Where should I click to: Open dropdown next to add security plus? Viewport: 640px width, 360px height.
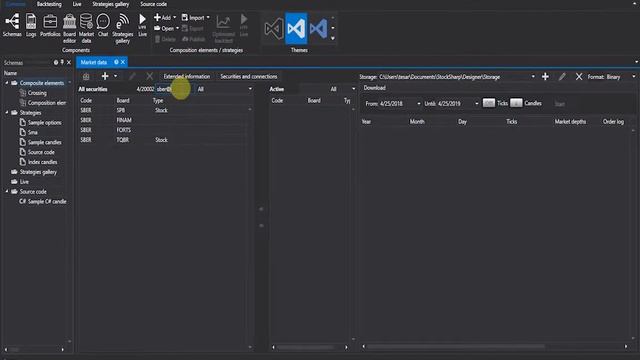point(116,76)
